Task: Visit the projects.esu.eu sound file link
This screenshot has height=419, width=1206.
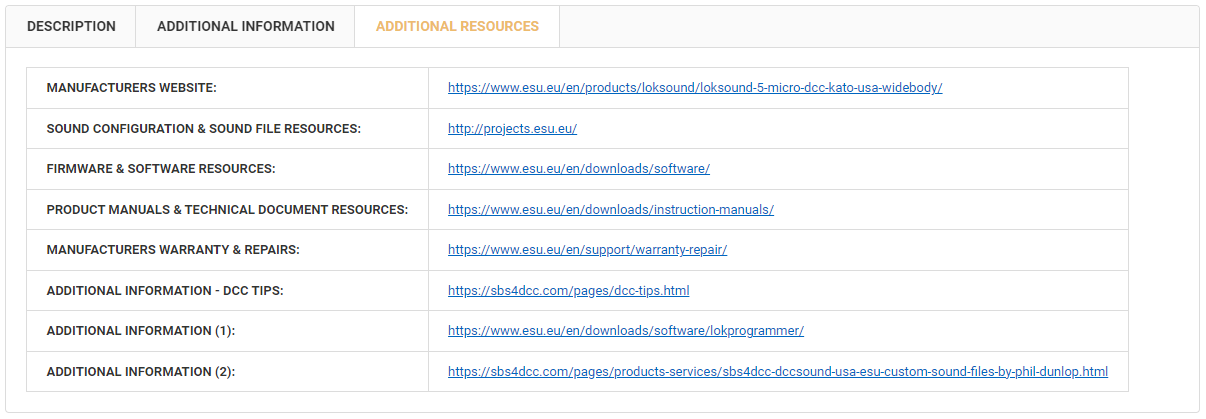Action: click(x=512, y=129)
